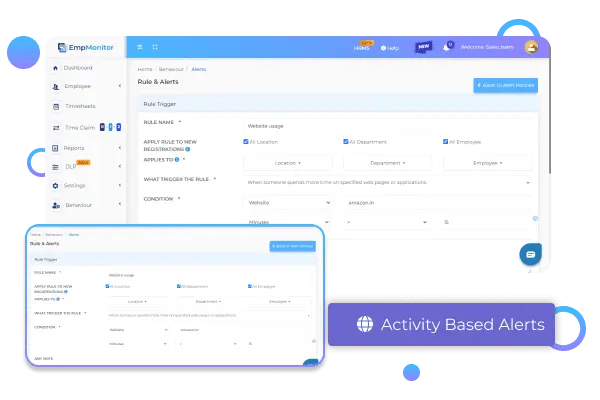Screen dimensions: 600x400
Task: Open the Help link in header
Action: tap(390, 48)
